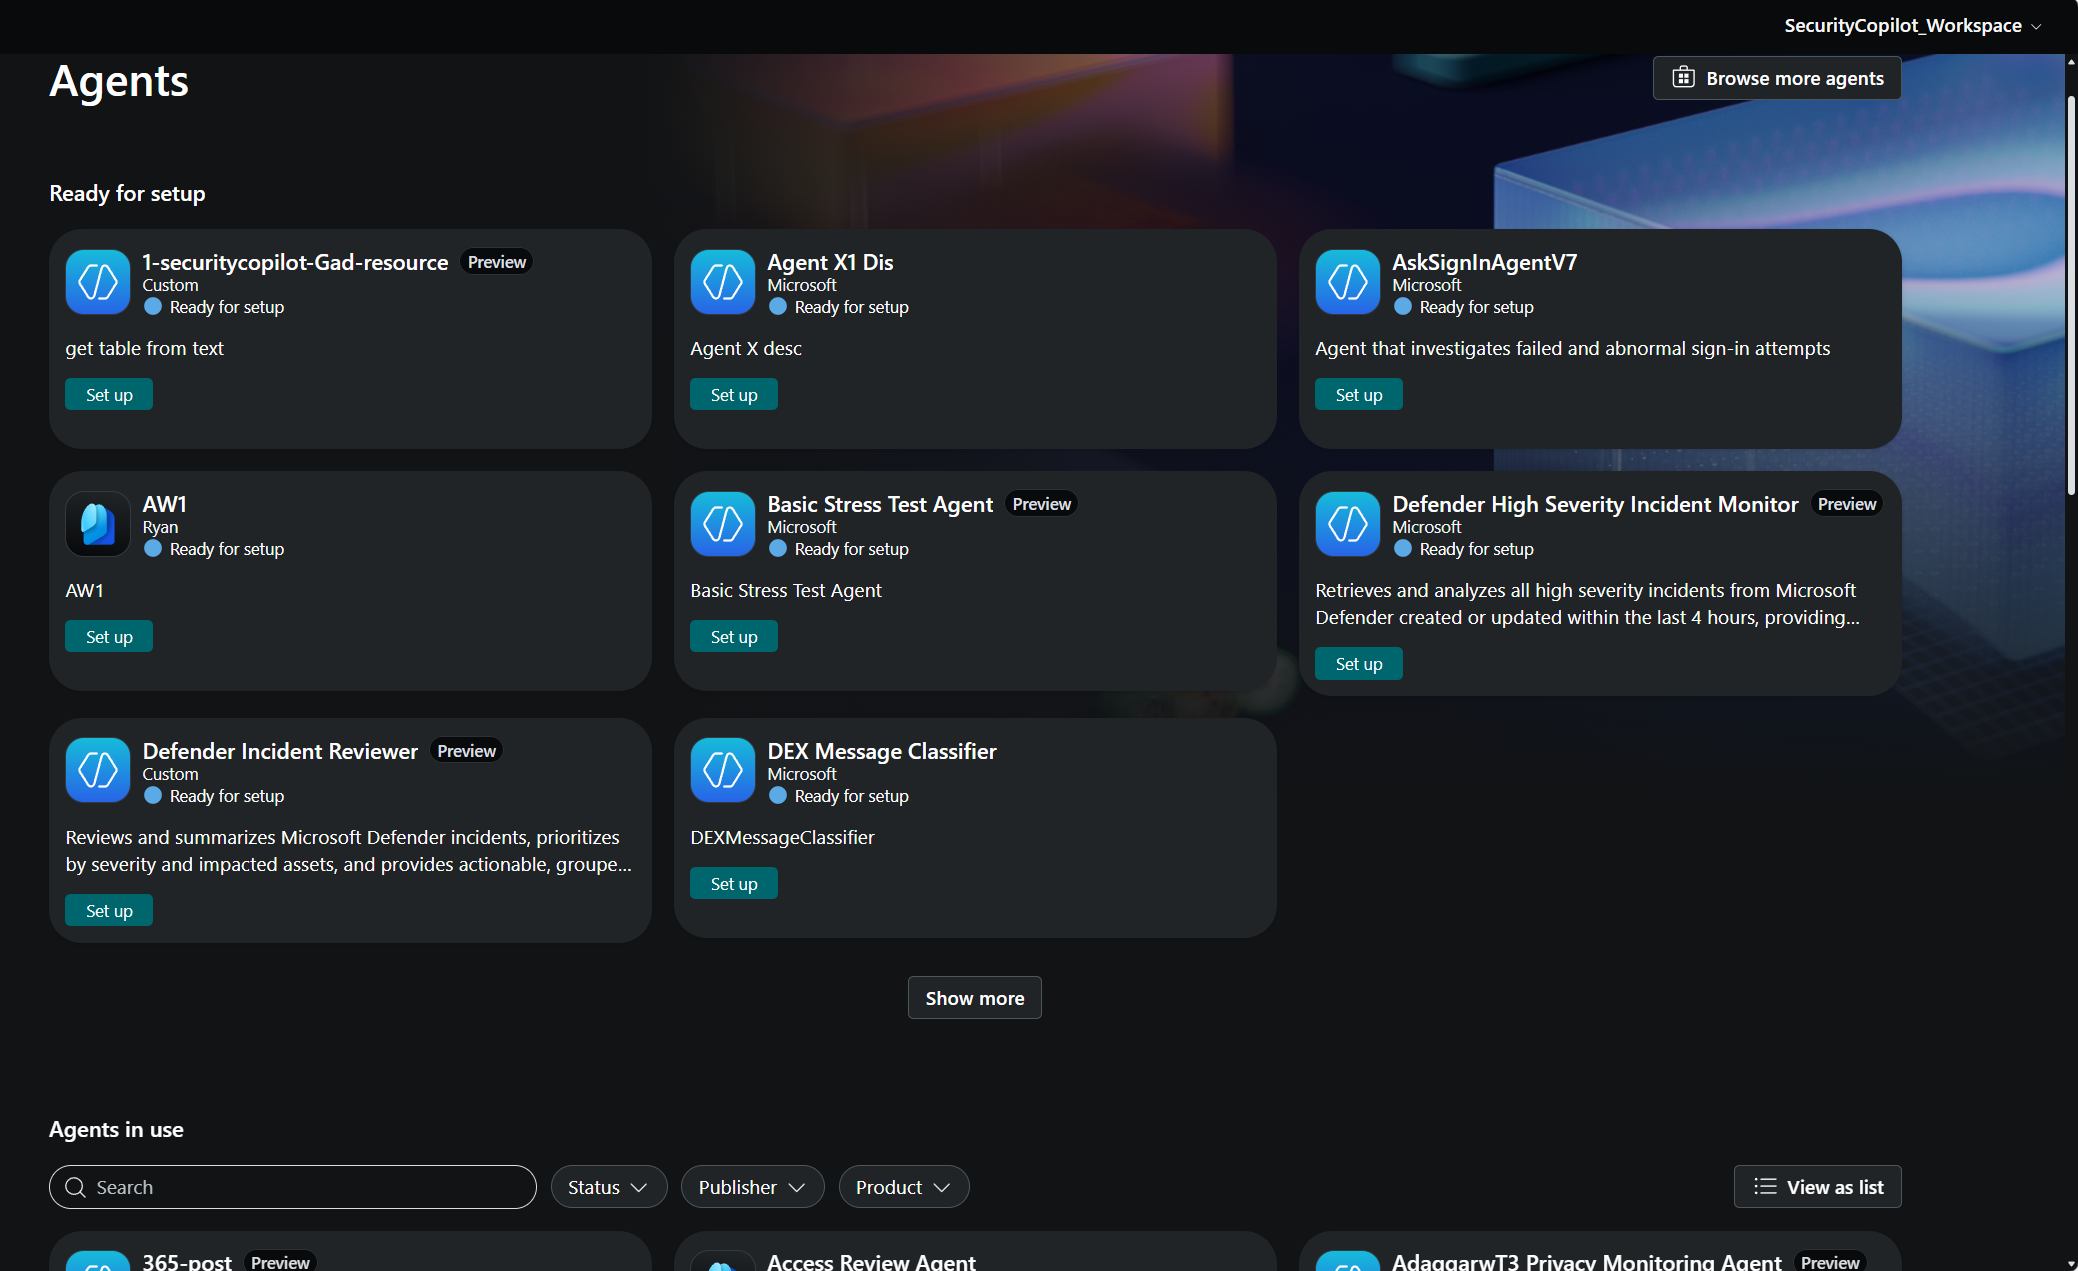
Task: Click the list icon beside View as list
Action: [1765, 1187]
